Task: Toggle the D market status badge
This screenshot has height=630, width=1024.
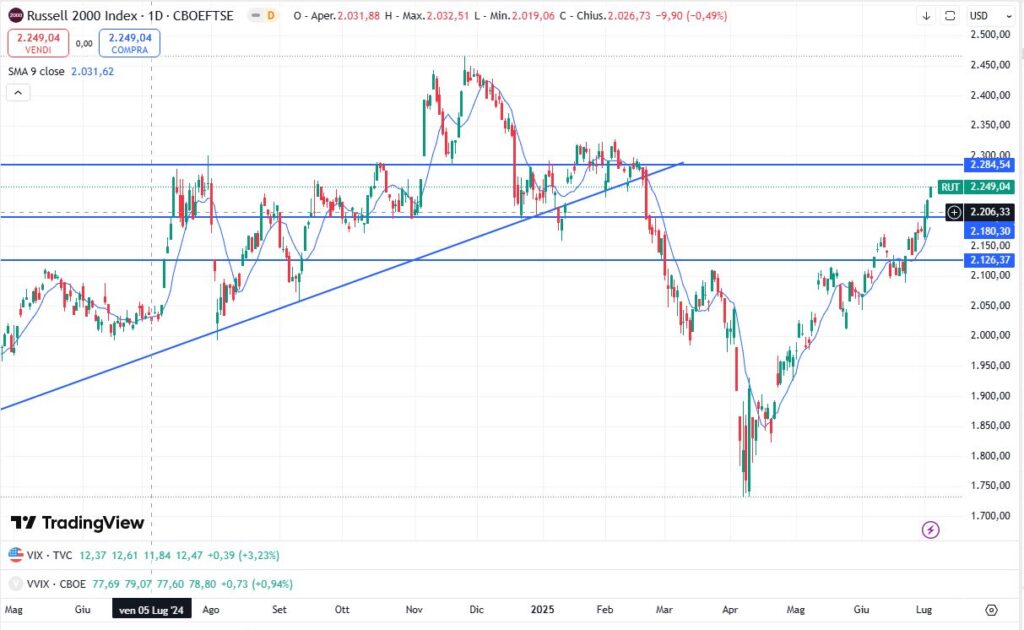Action: click(270, 16)
